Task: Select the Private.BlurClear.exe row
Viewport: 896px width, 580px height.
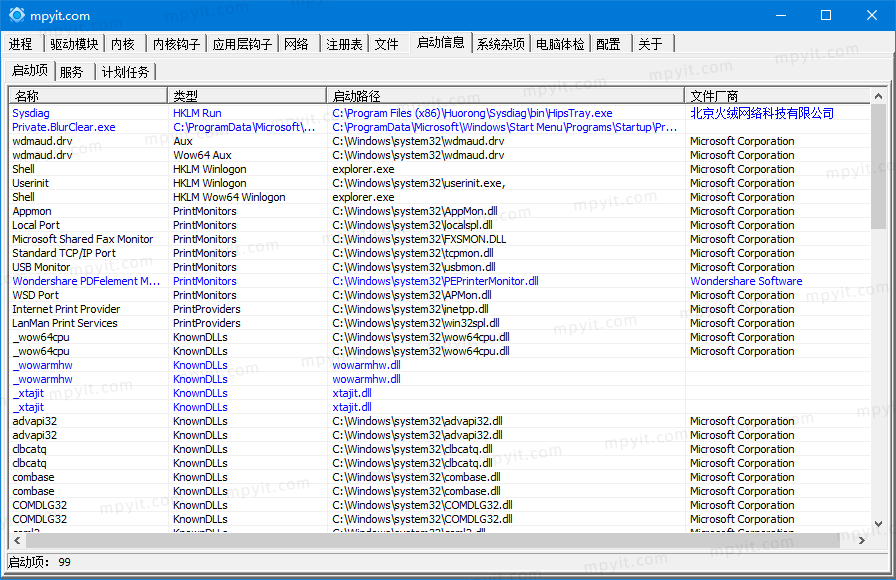Action: pyautogui.click(x=439, y=127)
